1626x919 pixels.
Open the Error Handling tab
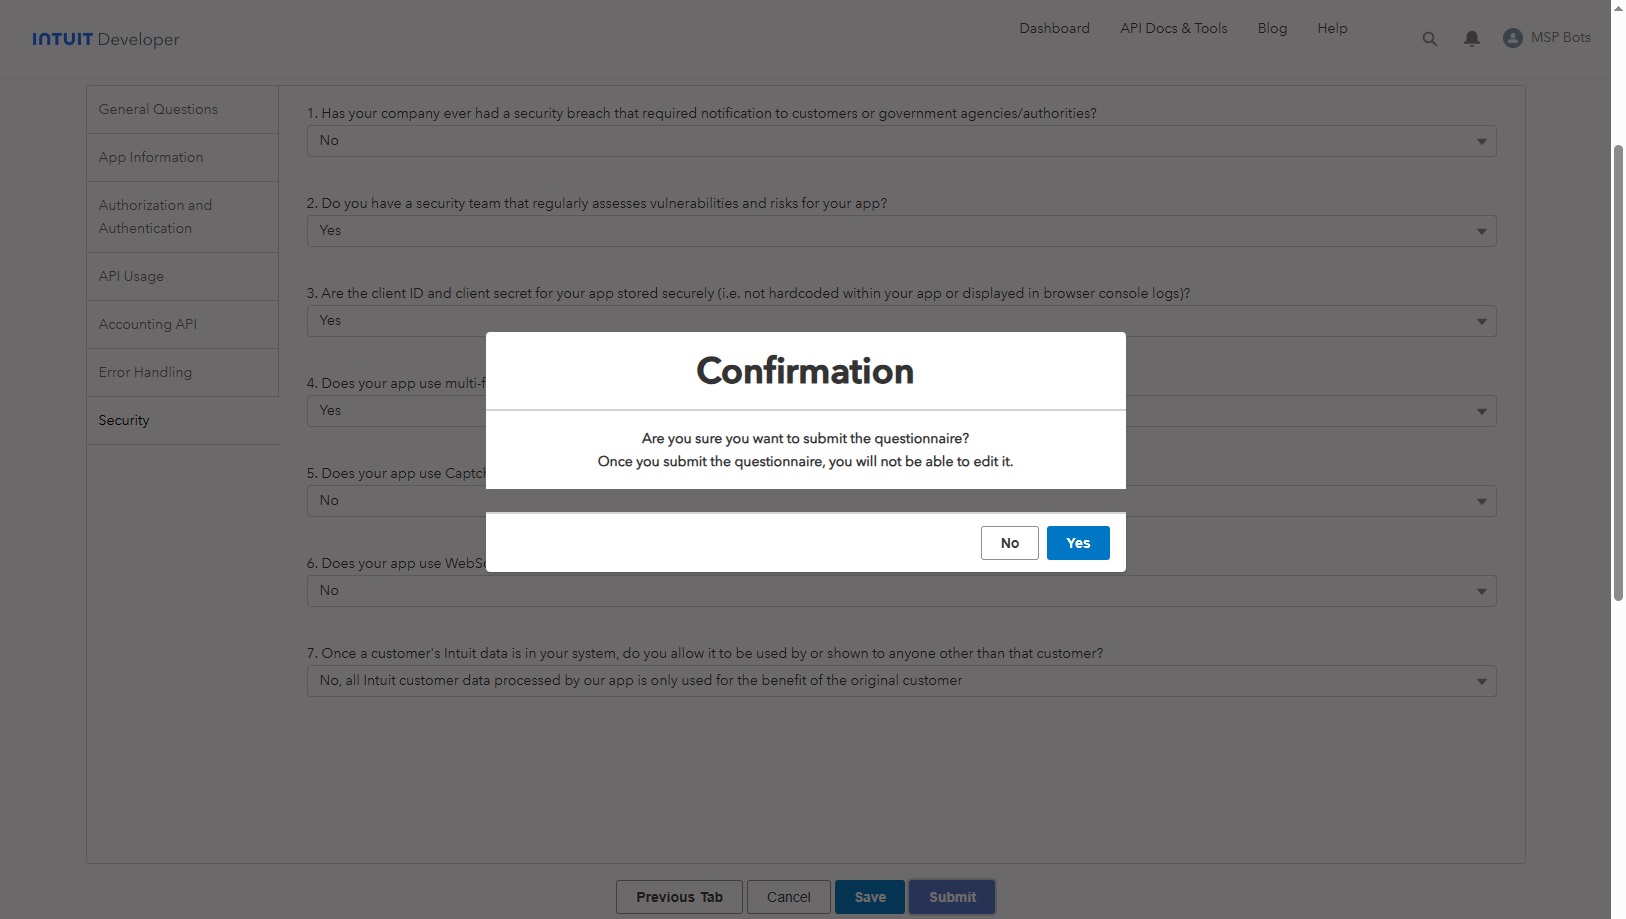145,372
